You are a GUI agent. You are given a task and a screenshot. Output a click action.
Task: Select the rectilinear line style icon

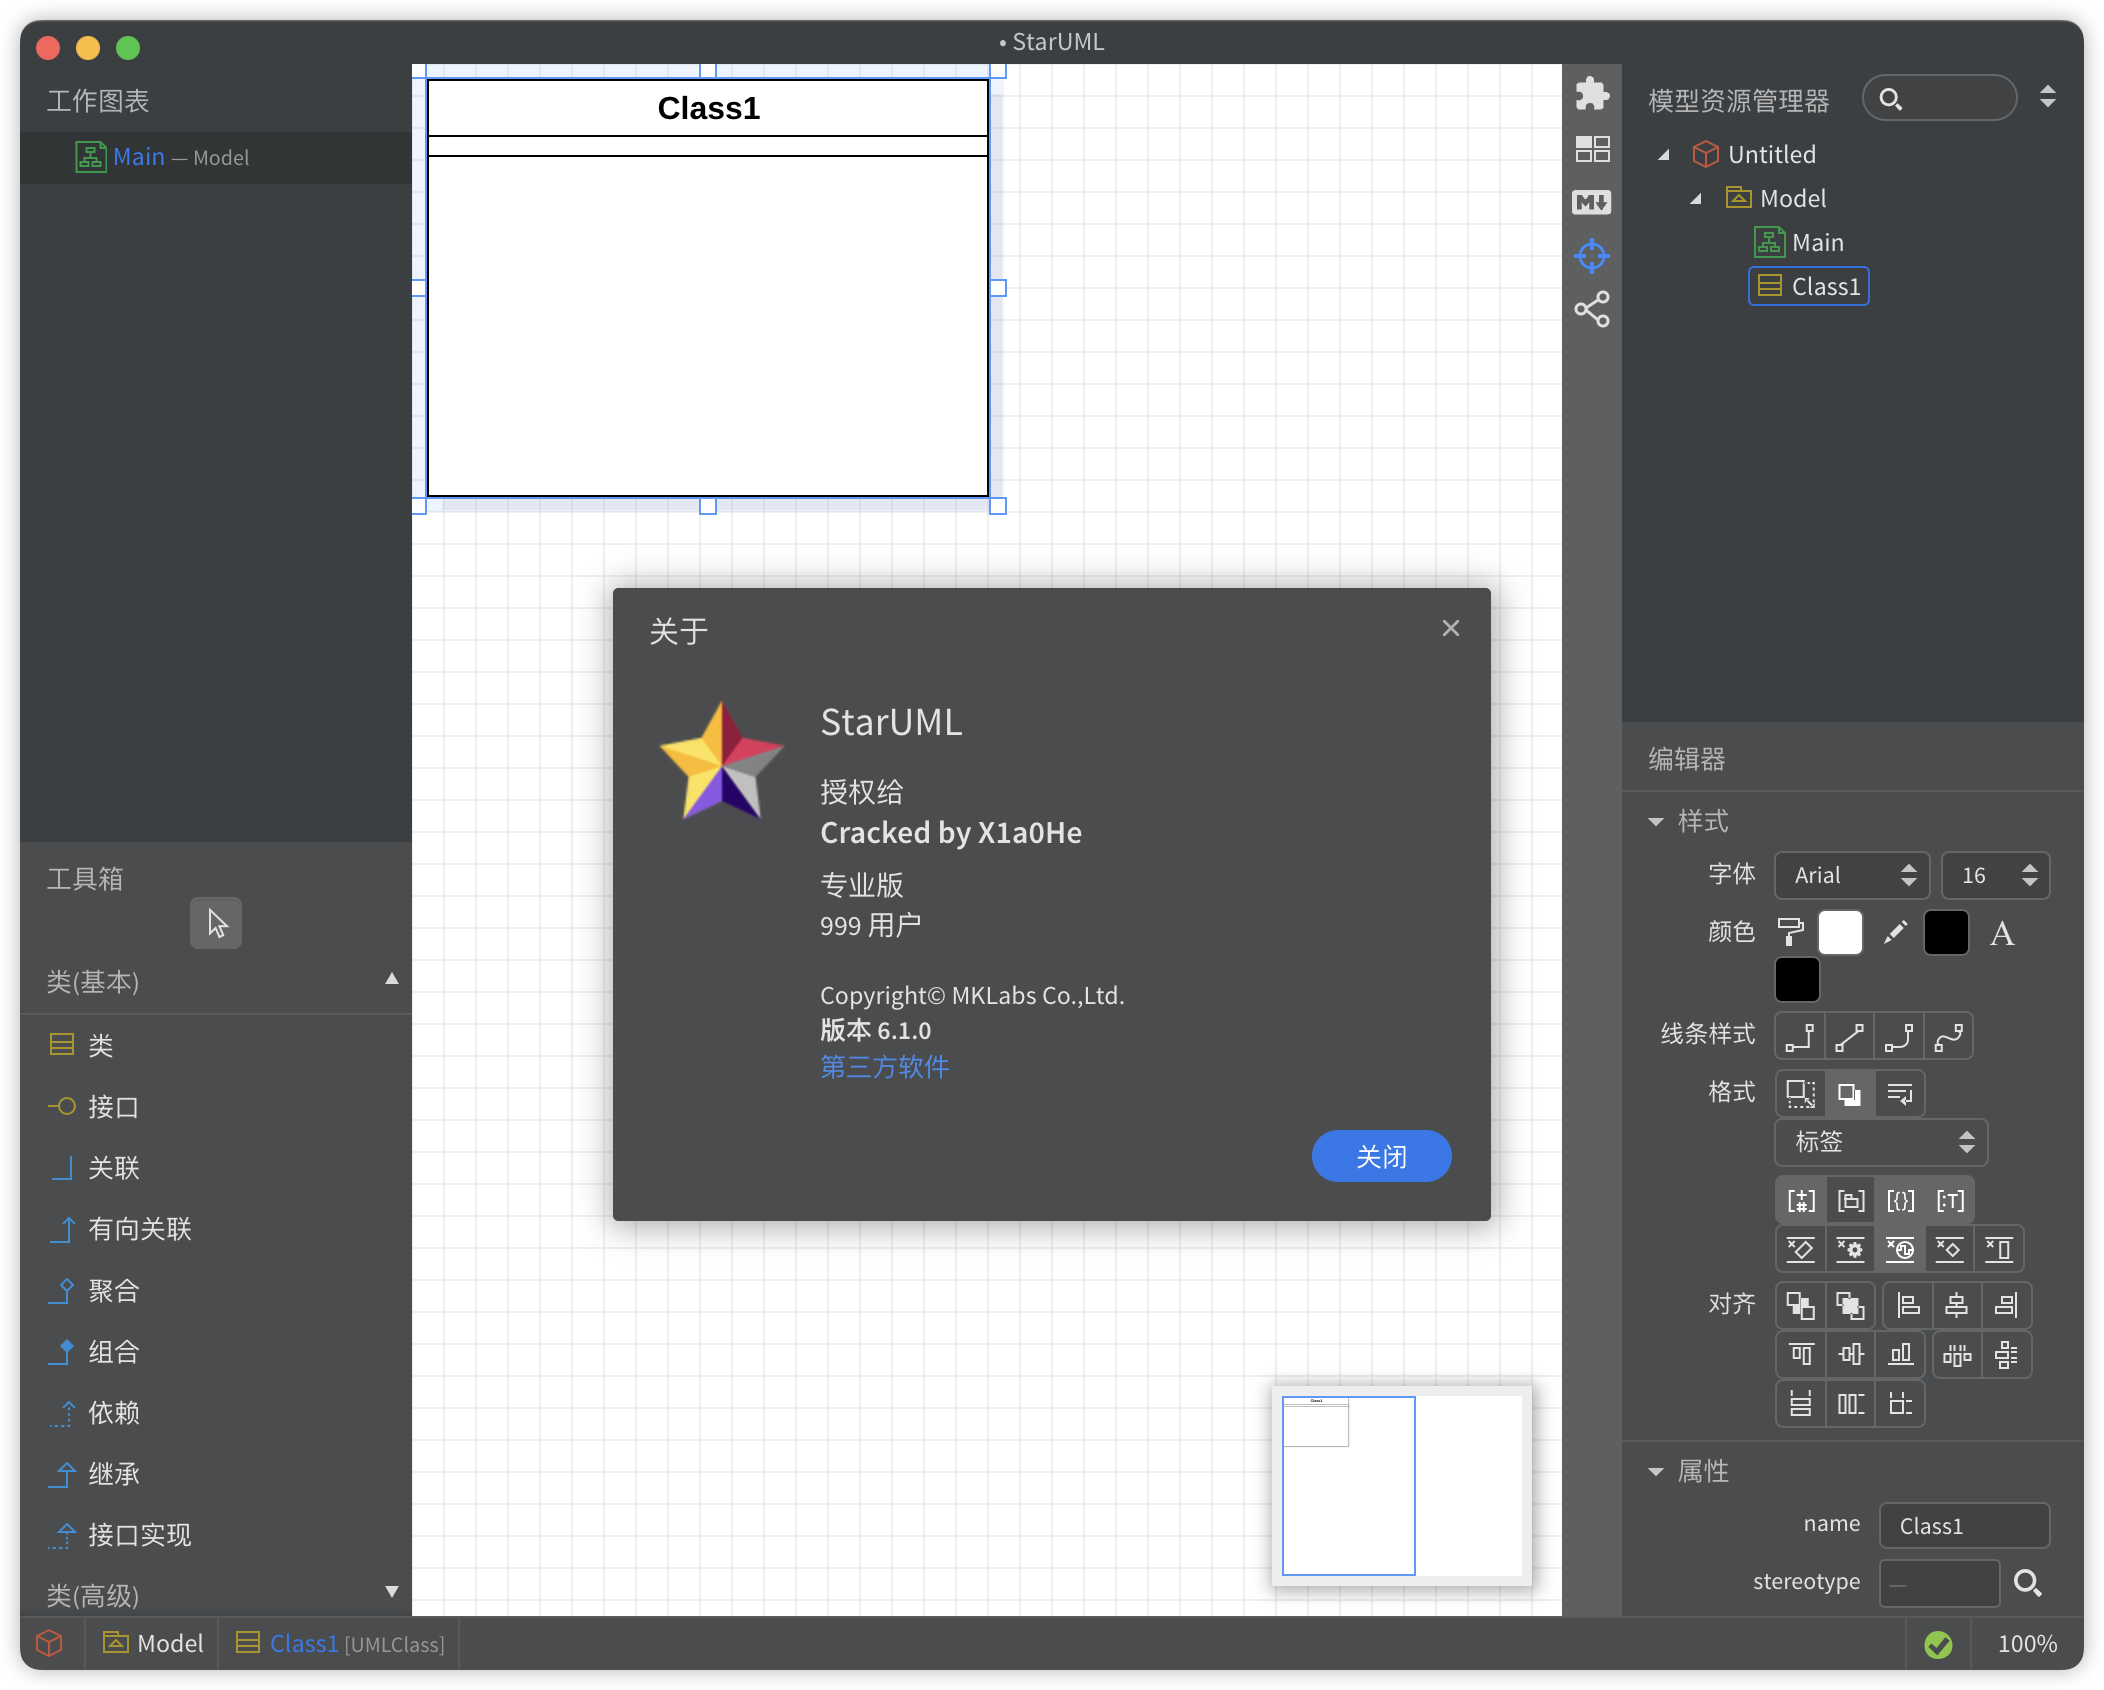1800,1037
